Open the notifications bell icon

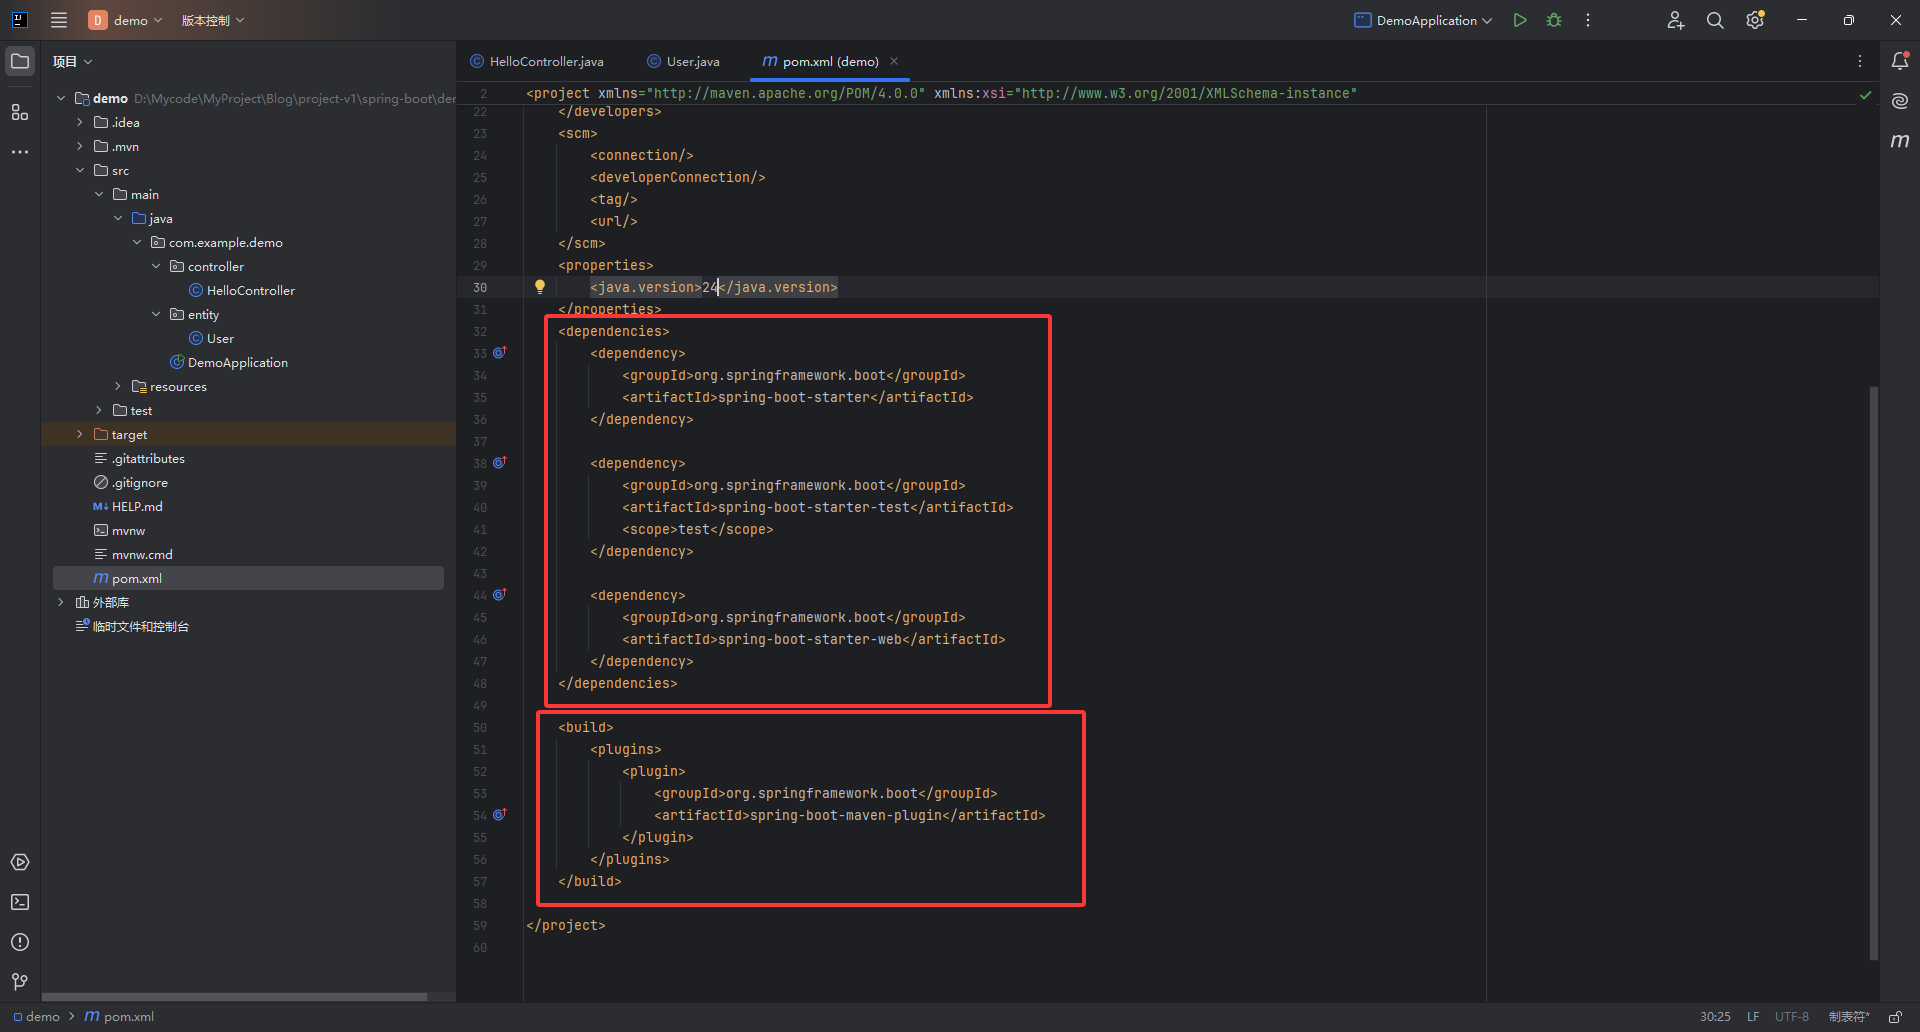[1900, 61]
